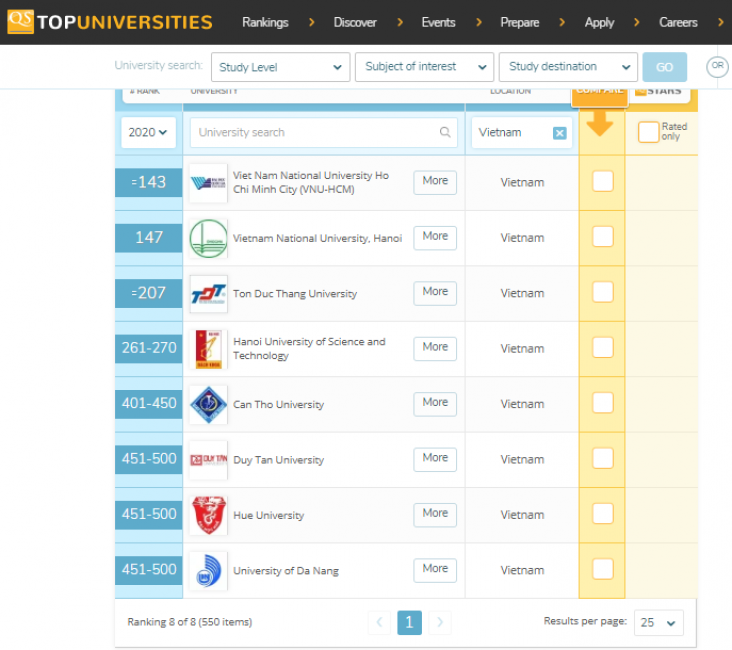Expand the Subject of interest dropdown
The image size is (732, 650).
click(424, 67)
